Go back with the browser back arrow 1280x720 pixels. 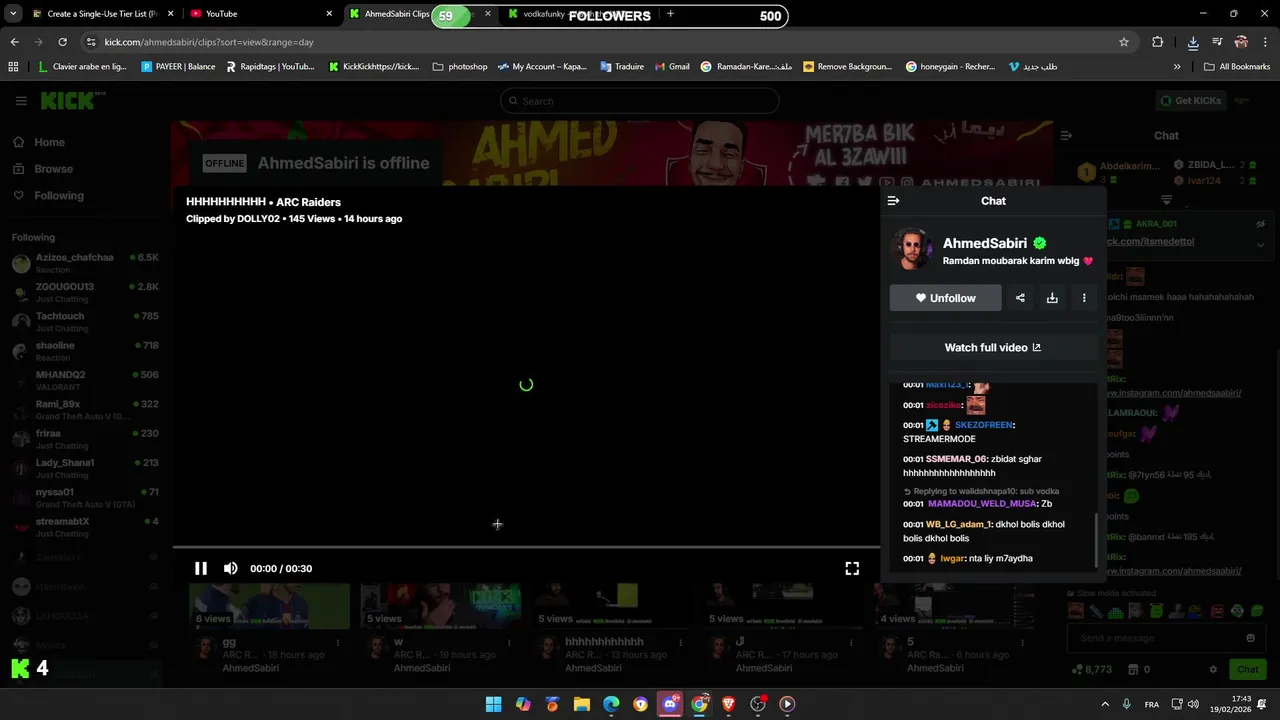click(x=14, y=42)
